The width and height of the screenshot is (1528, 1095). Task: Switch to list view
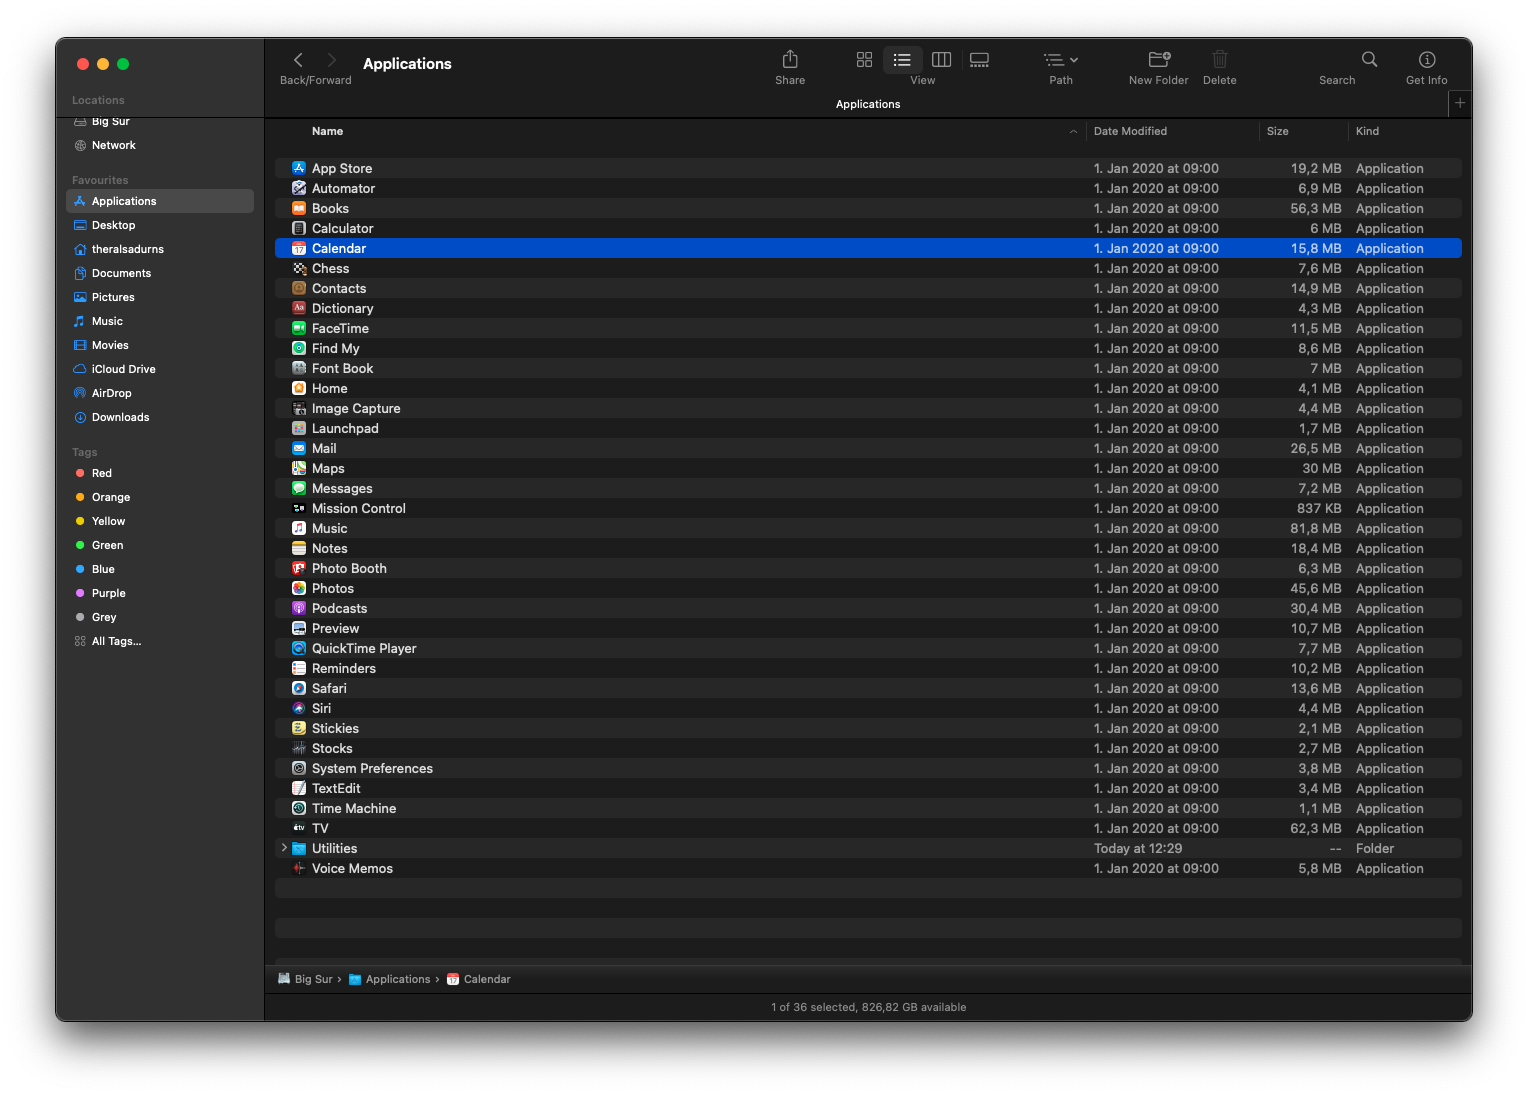tap(902, 60)
